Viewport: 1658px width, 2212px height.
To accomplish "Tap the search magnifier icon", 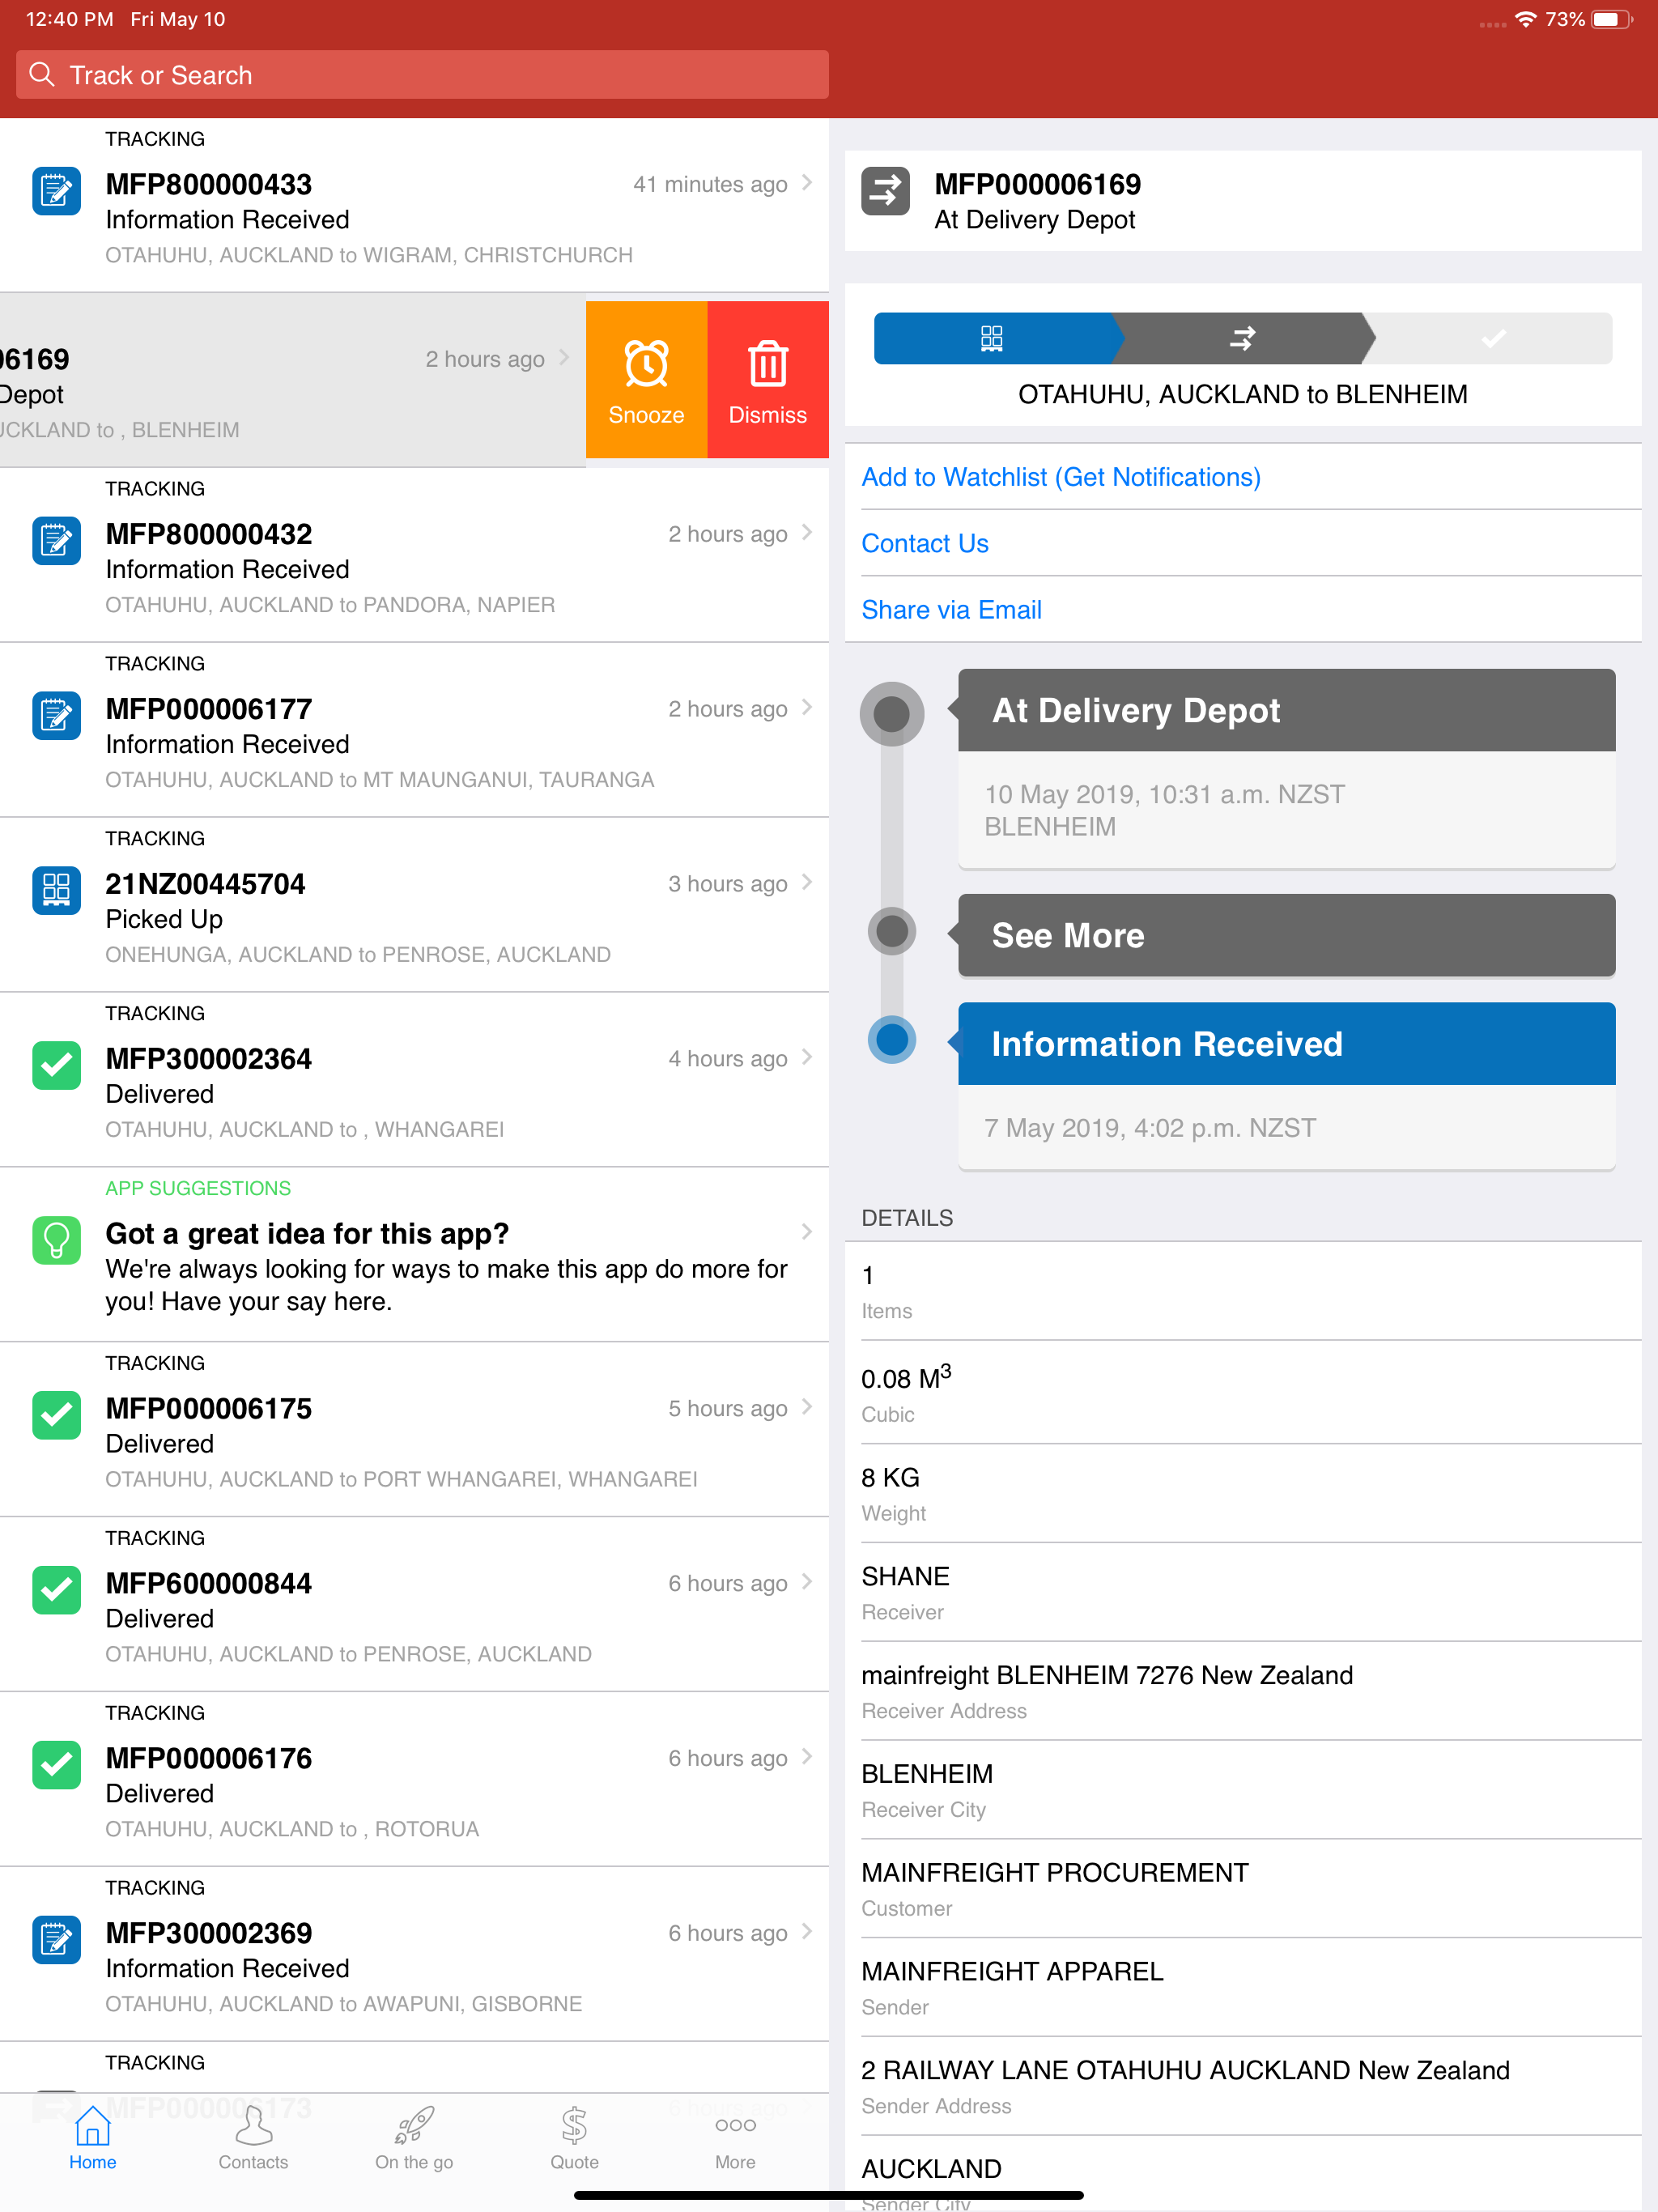I will pos(42,75).
